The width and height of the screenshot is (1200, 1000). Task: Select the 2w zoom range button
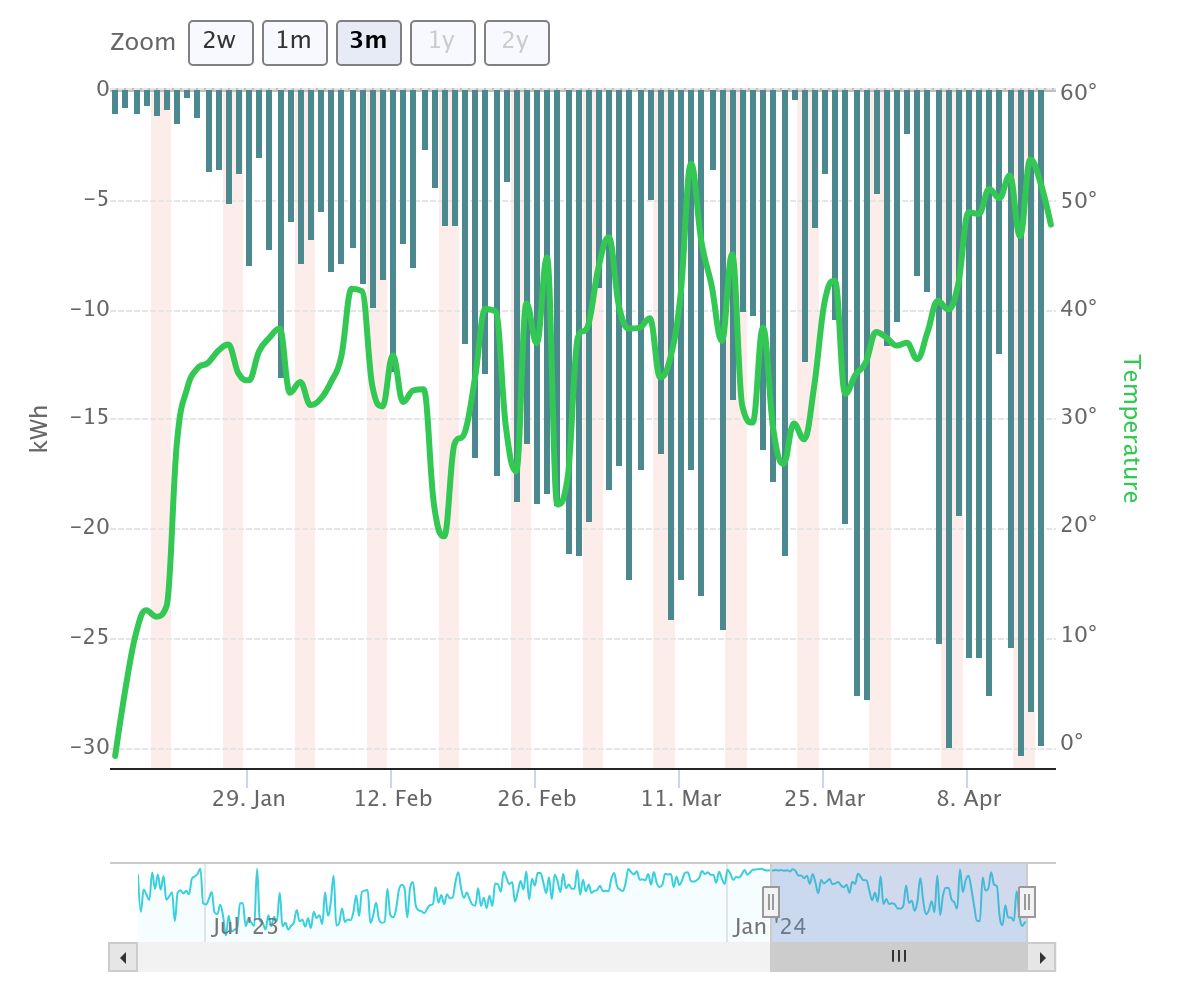(x=220, y=42)
